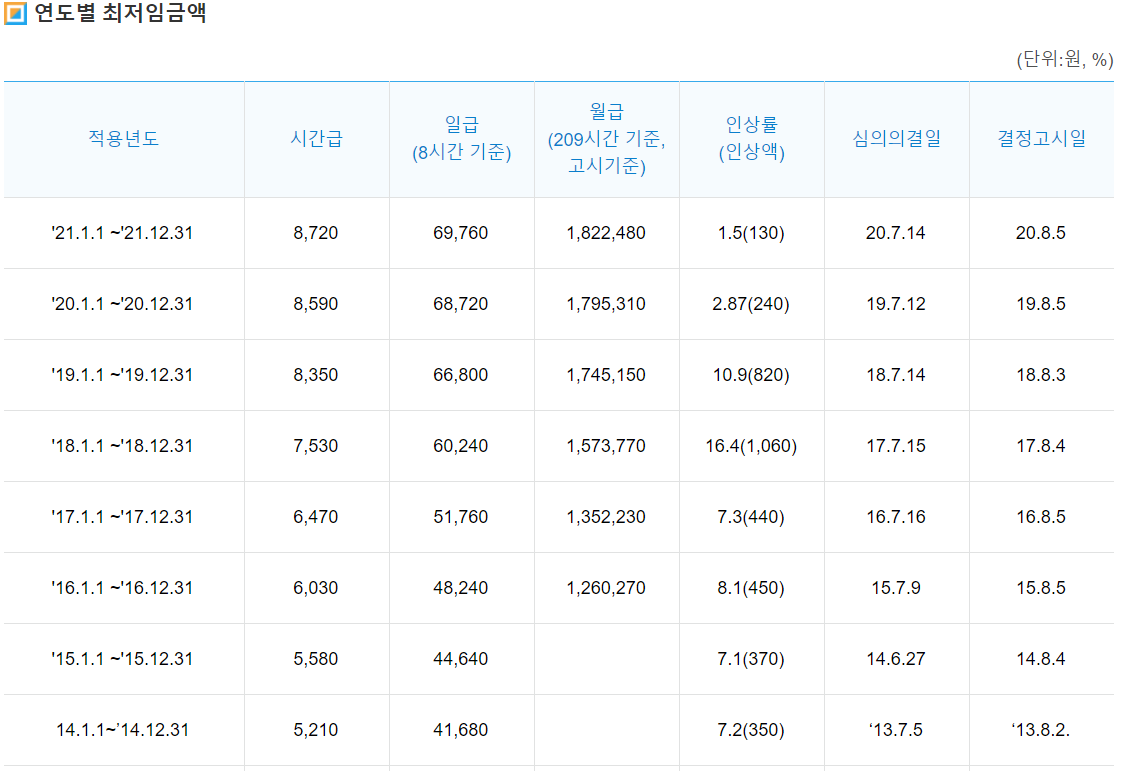
Task: Select the deliberation date 17.7.15
Action: pos(896,446)
